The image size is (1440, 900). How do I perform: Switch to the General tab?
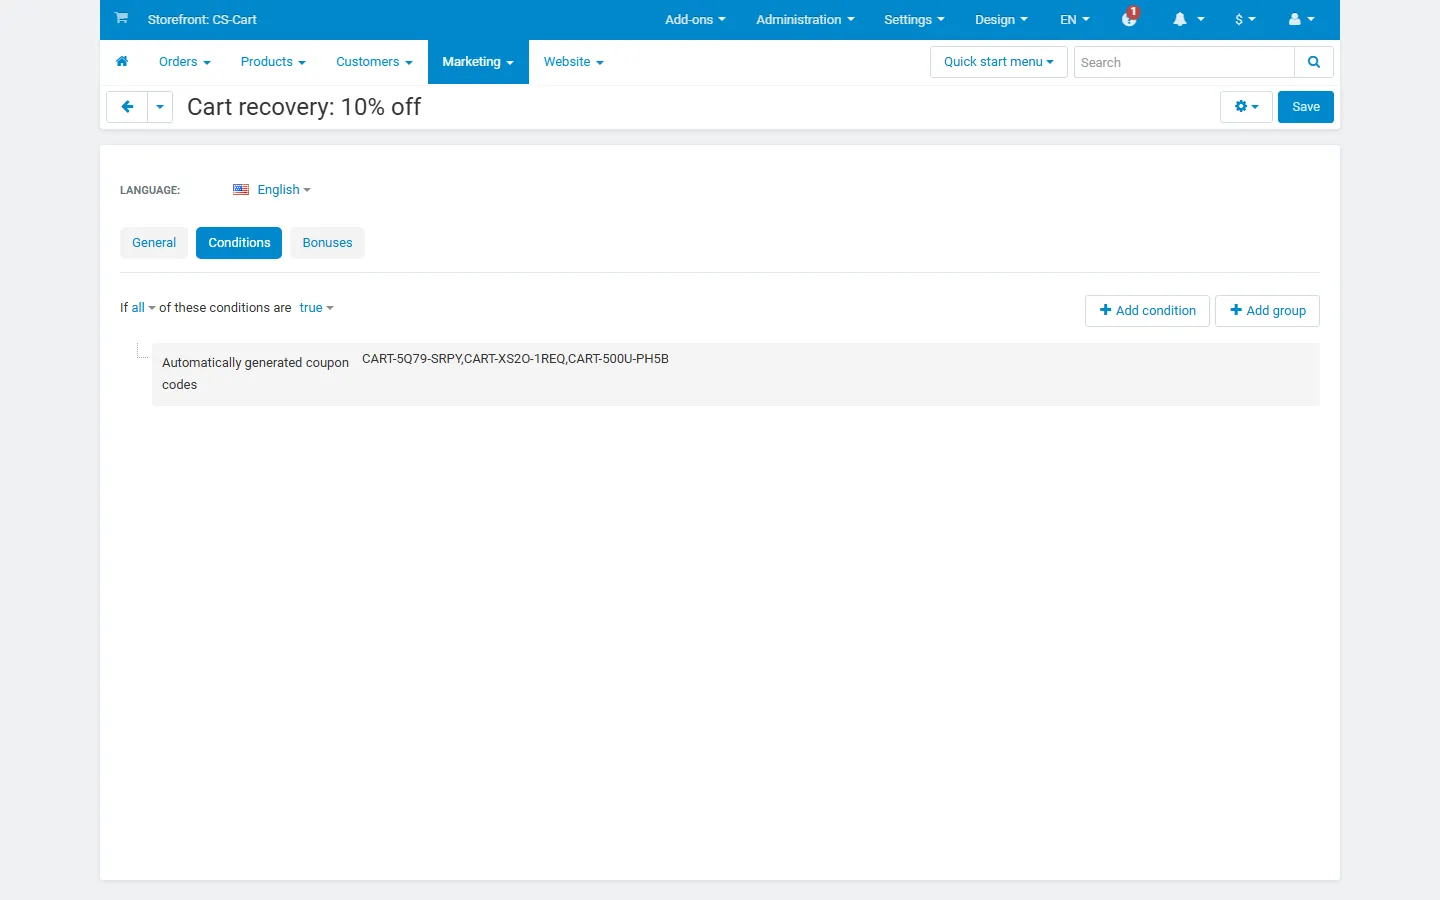click(154, 243)
